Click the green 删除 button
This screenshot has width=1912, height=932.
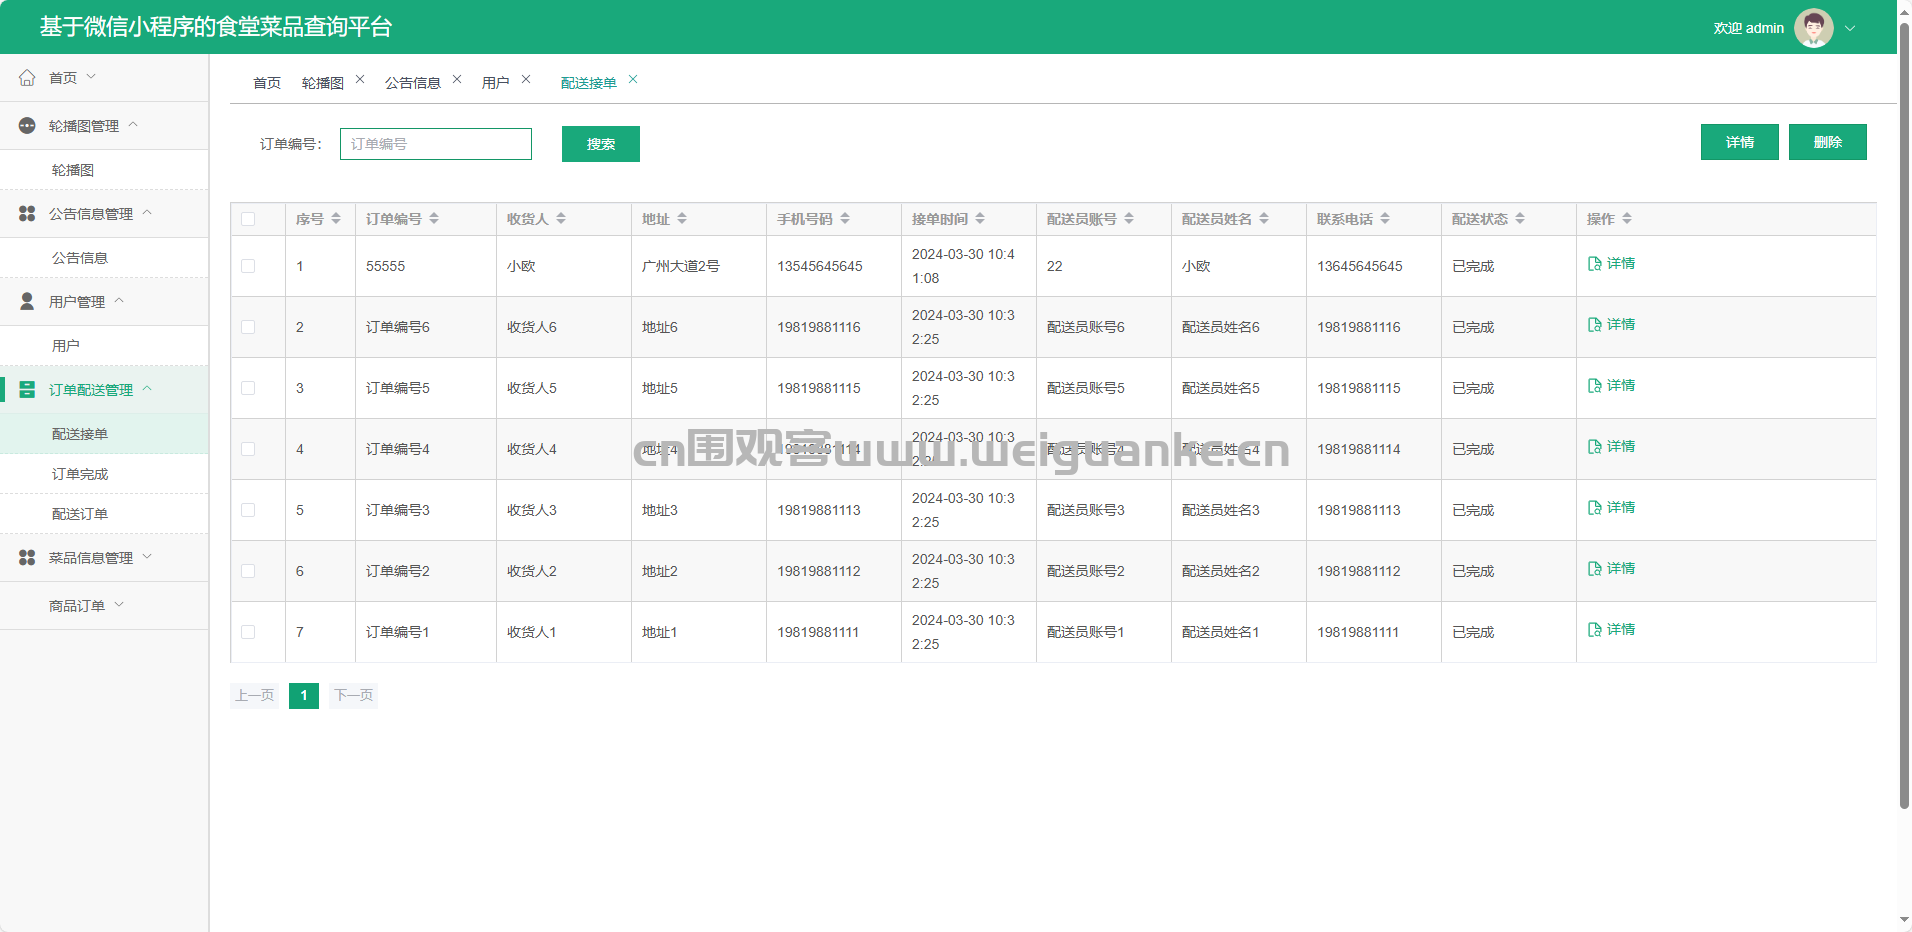(1827, 142)
